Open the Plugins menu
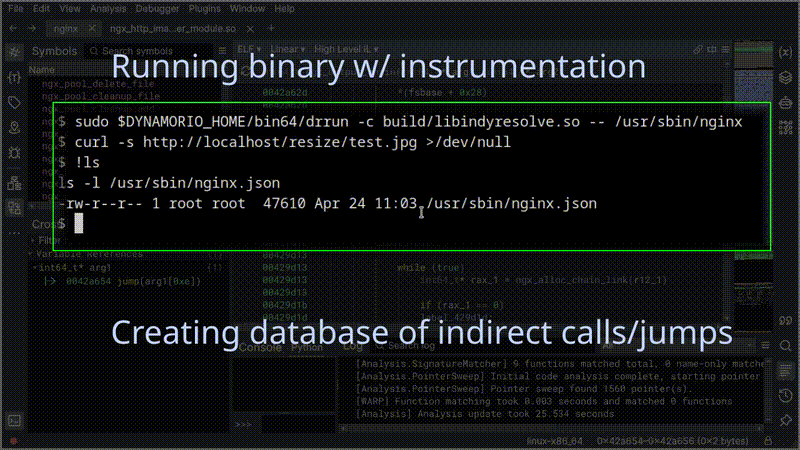 205,9
